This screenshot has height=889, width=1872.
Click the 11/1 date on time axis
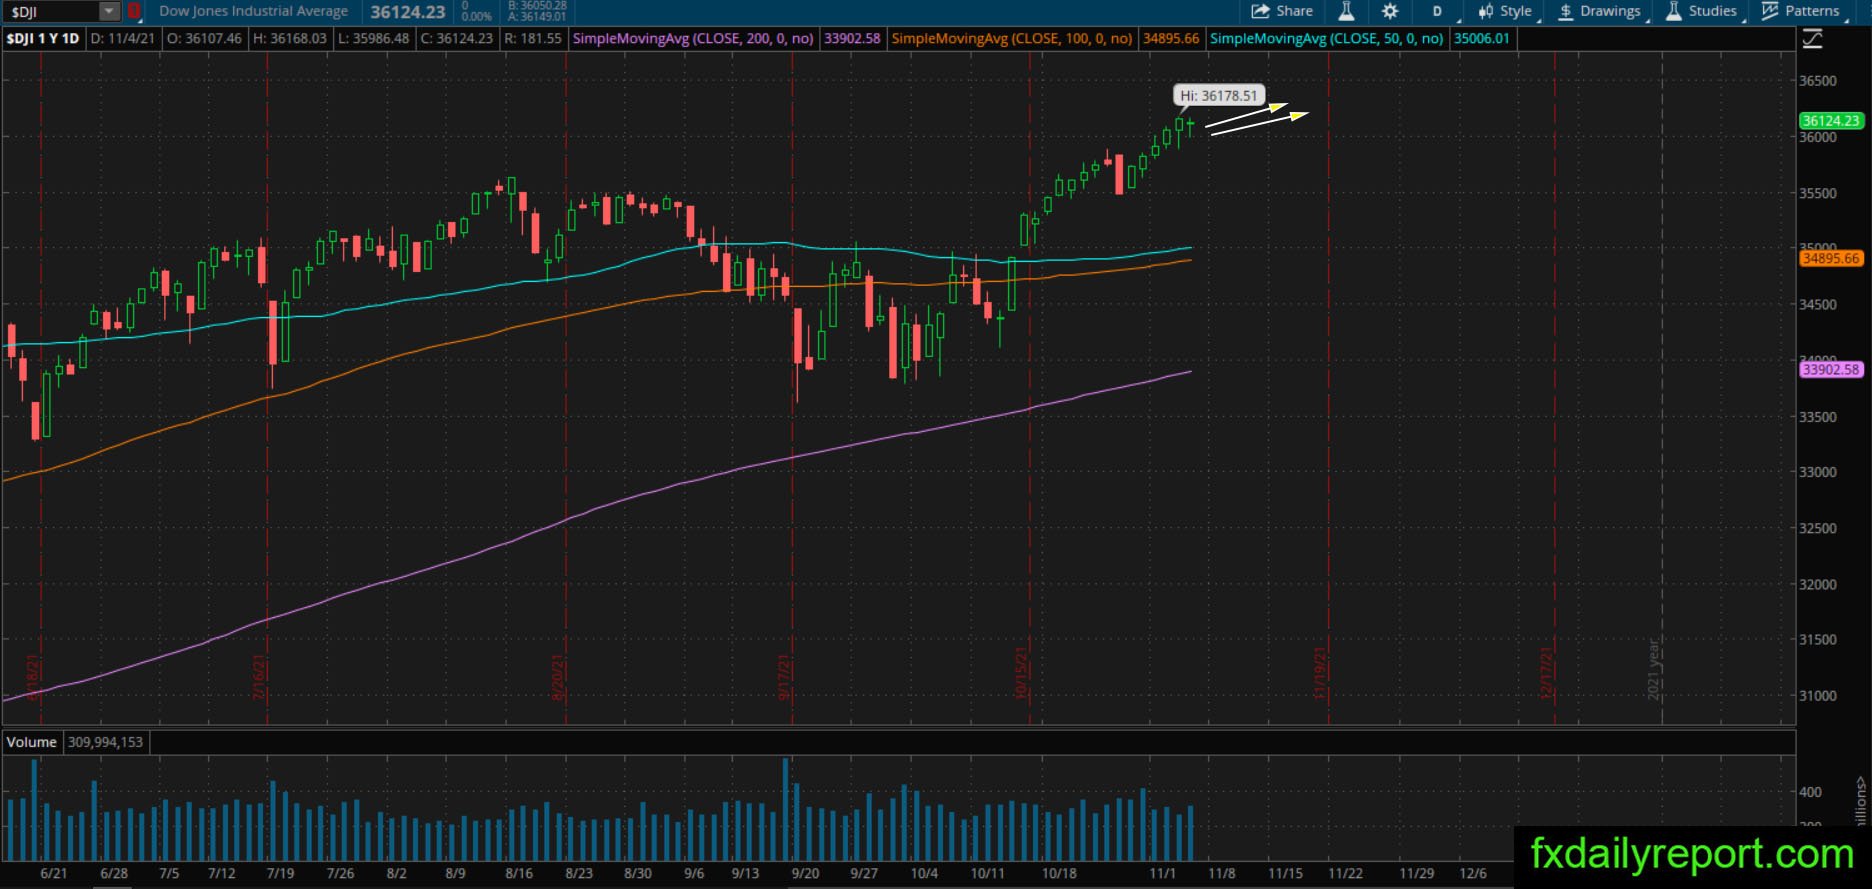1163,873
